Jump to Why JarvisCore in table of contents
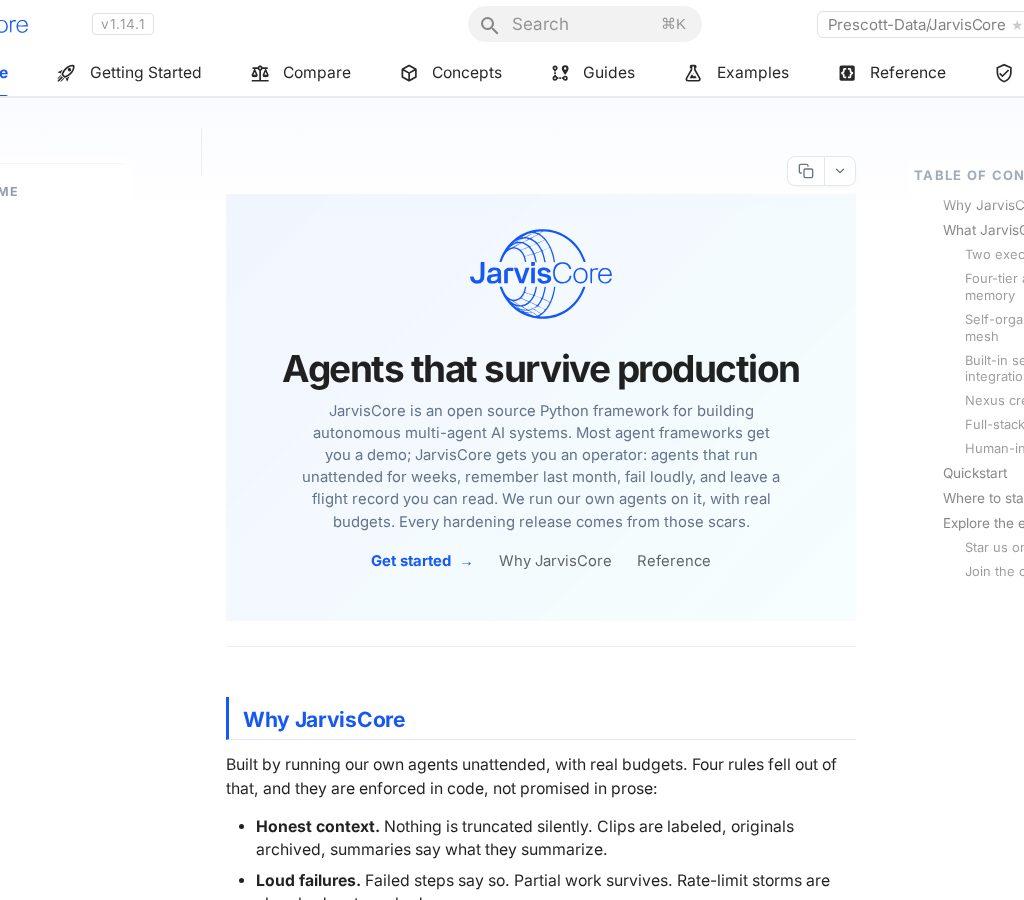 pos(983,206)
